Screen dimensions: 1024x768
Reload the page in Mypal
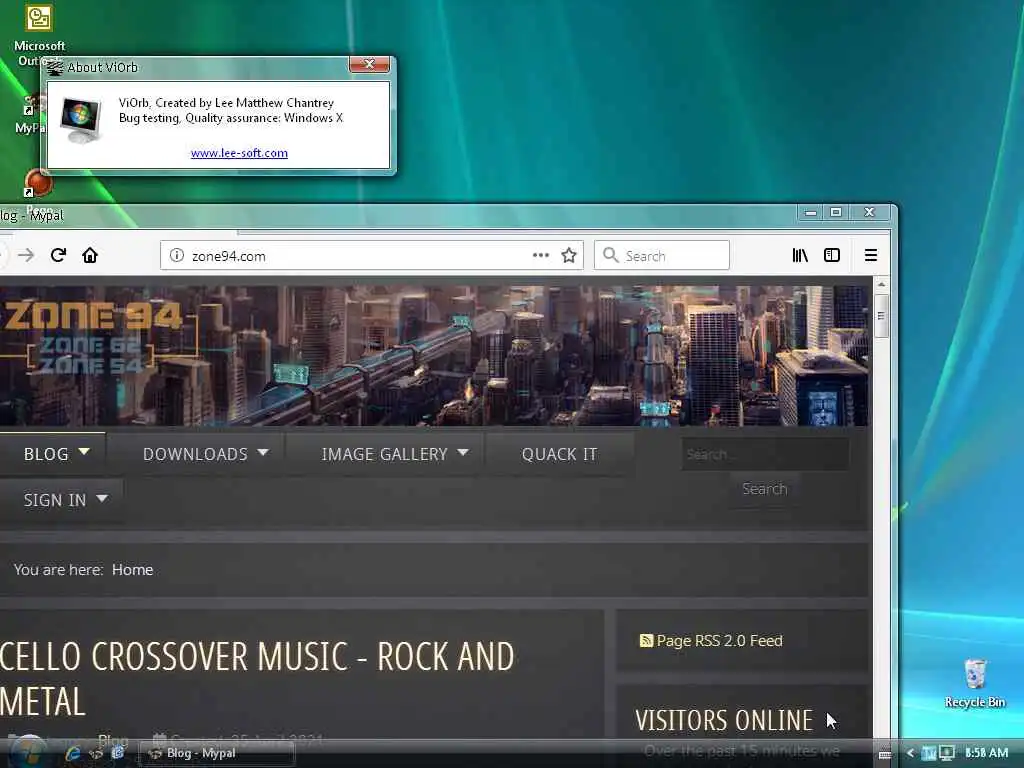(58, 255)
